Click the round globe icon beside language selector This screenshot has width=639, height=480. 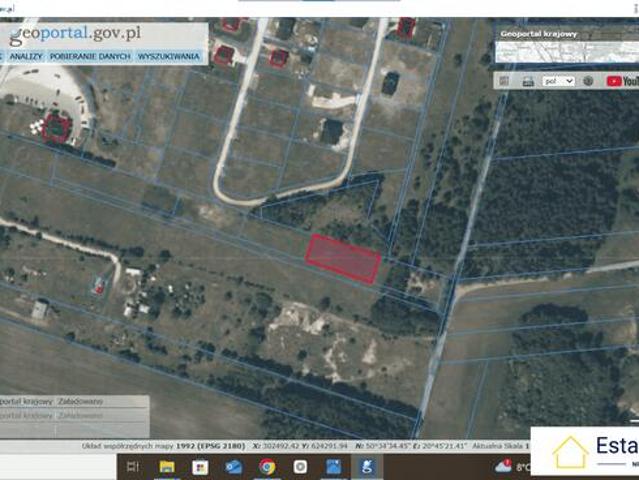[x=588, y=81]
